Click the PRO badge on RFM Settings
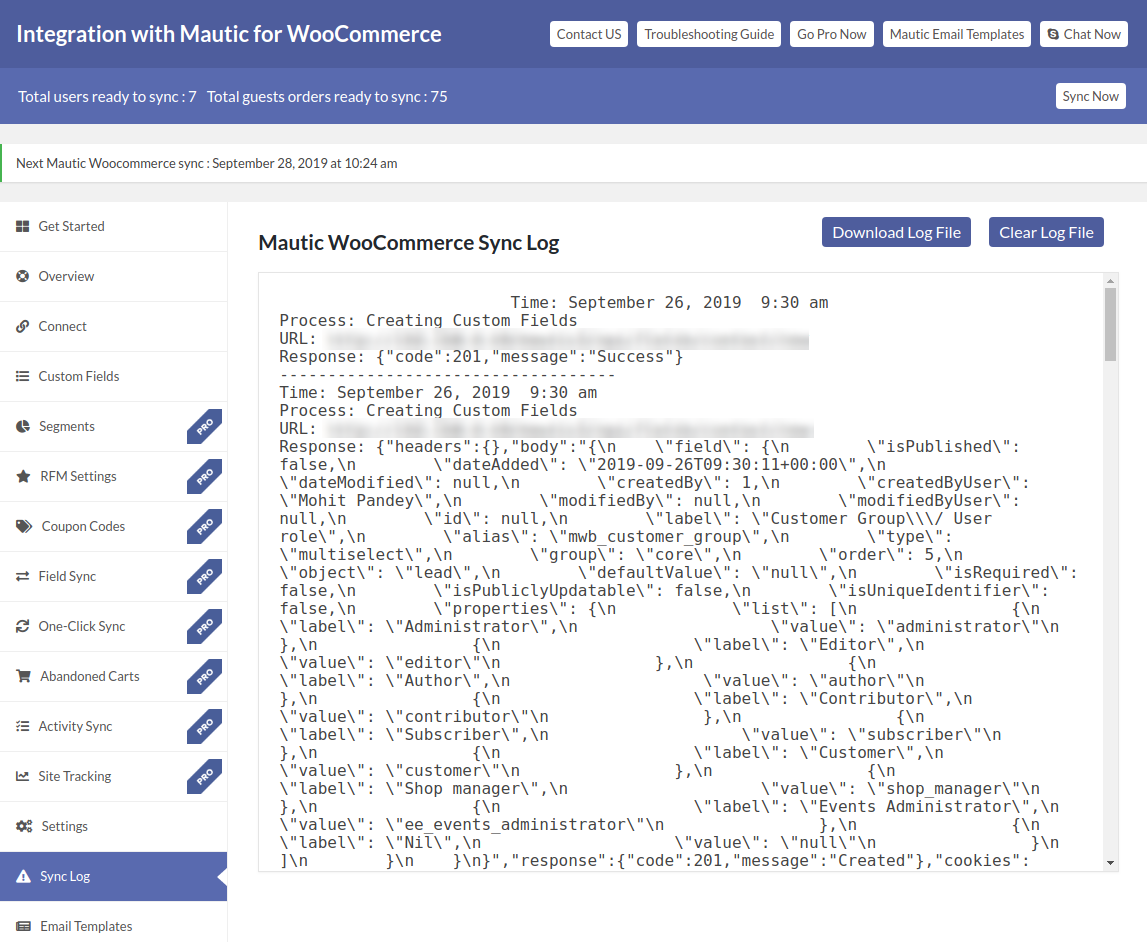 coord(205,476)
